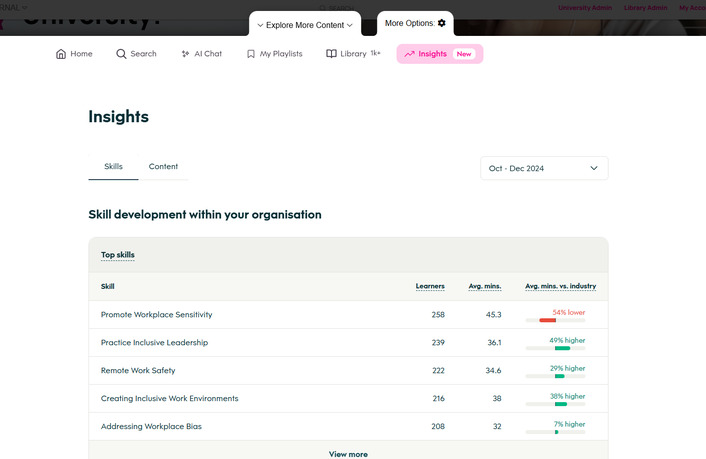This screenshot has width=706, height=459.
Task: Click the Avg. mins. column header
Action: (485, 286)
